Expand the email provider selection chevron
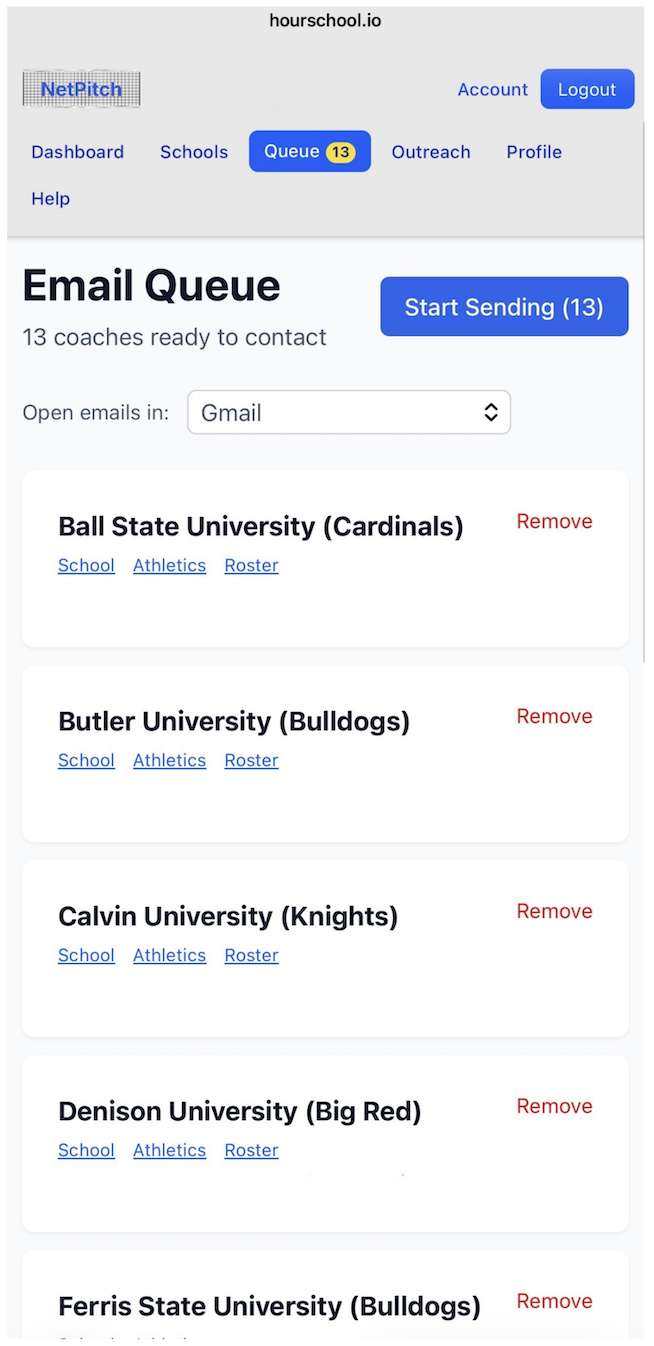This screenshot has width=654, height=1346. point(490,412)
